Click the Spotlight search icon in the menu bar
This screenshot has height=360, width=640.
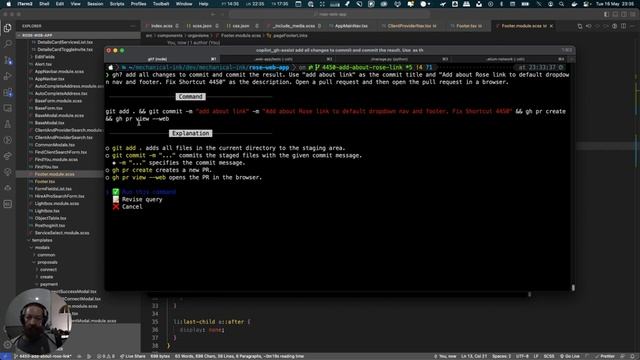click(562, 4)
